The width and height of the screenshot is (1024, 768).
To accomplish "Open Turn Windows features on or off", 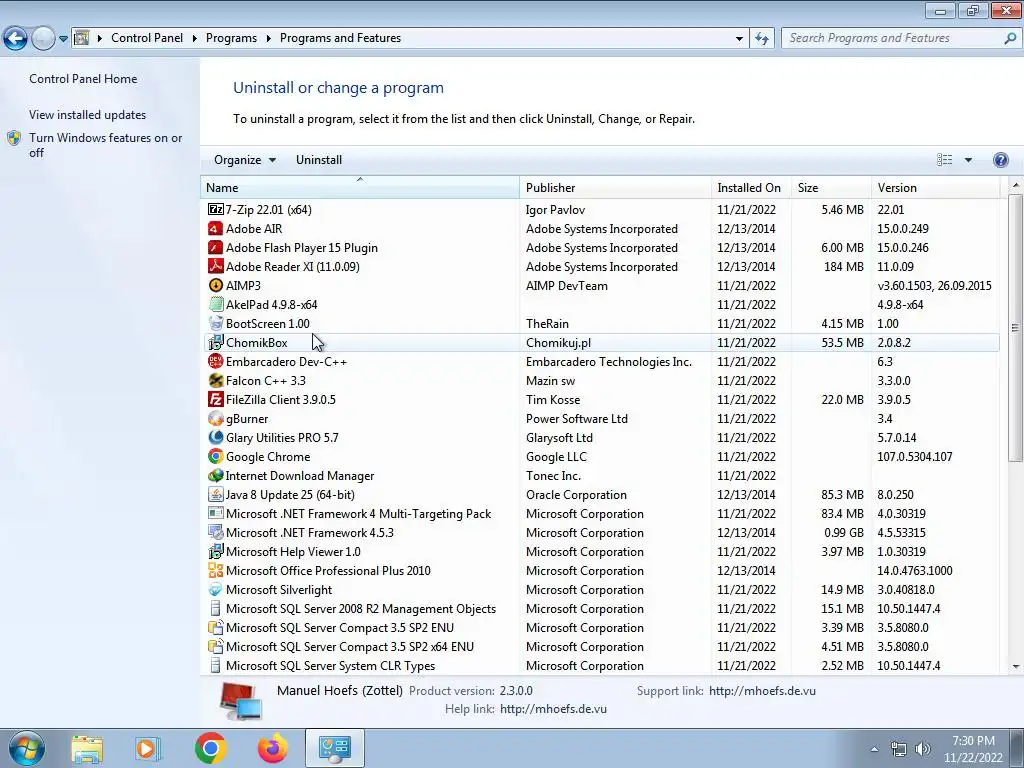I will tap(106, 145).
